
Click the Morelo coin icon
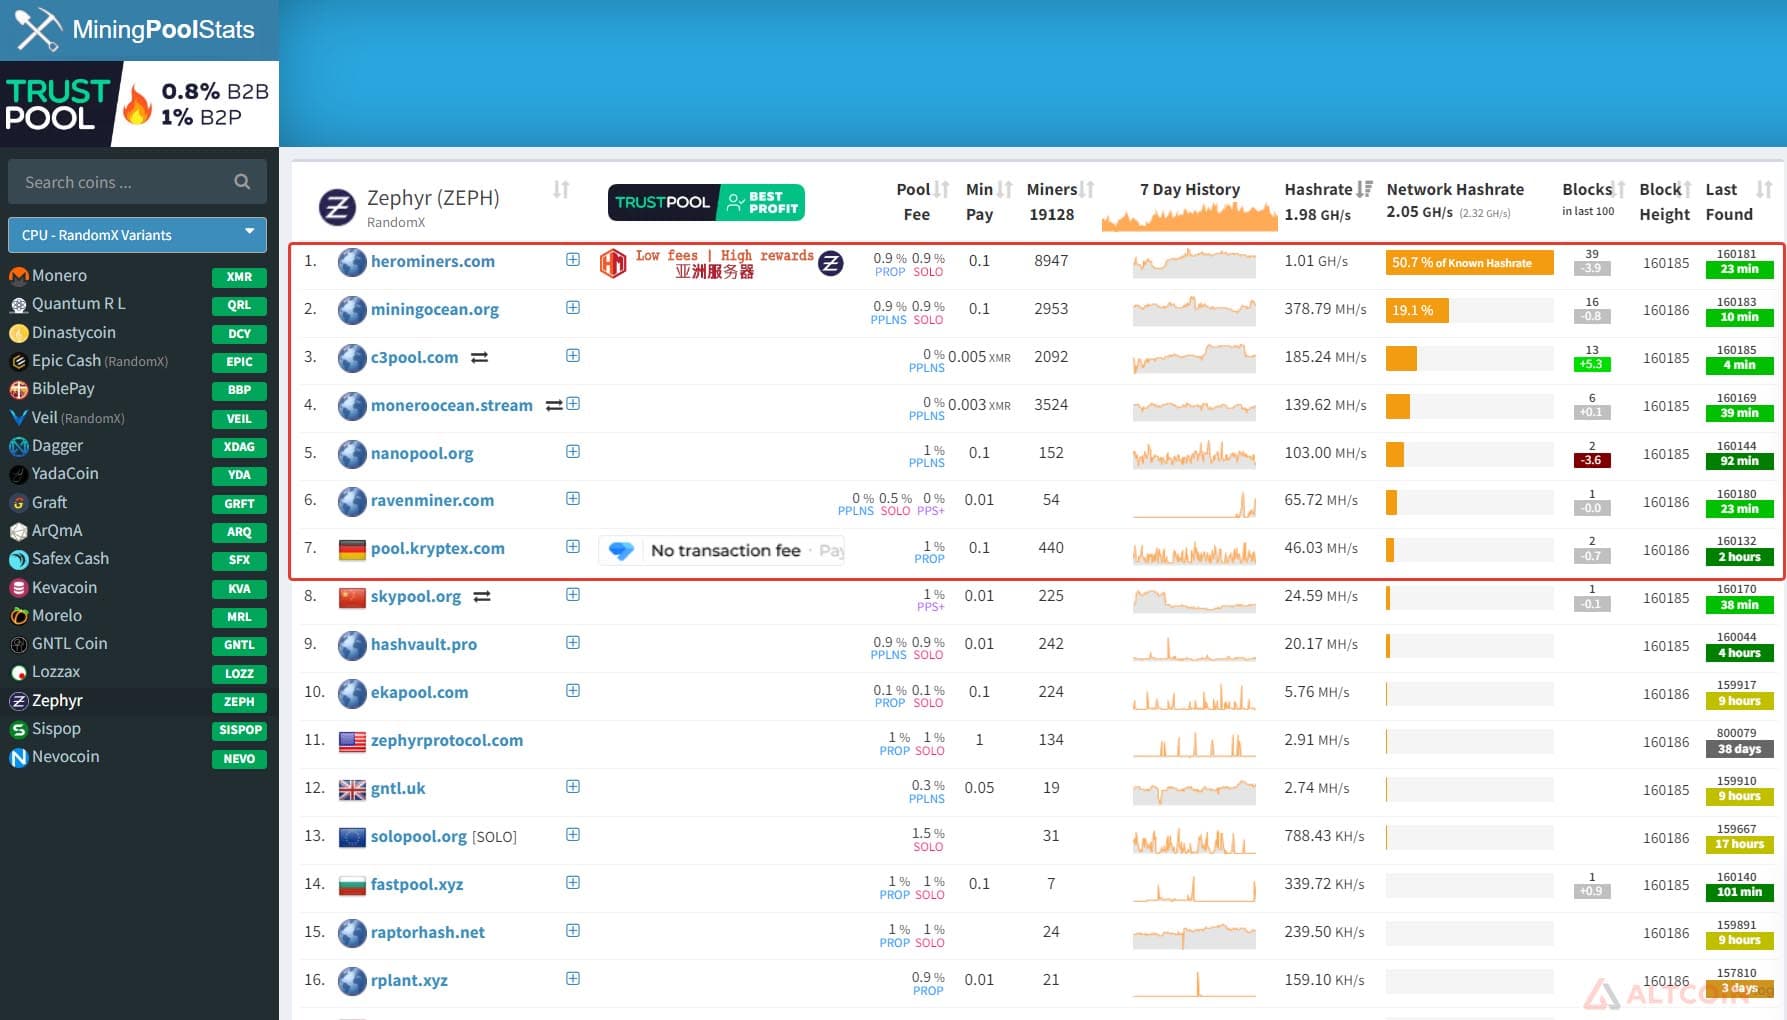tap(18, 616)
